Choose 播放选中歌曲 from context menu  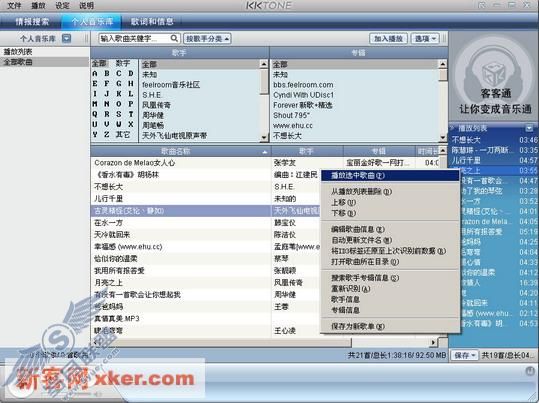390,175
